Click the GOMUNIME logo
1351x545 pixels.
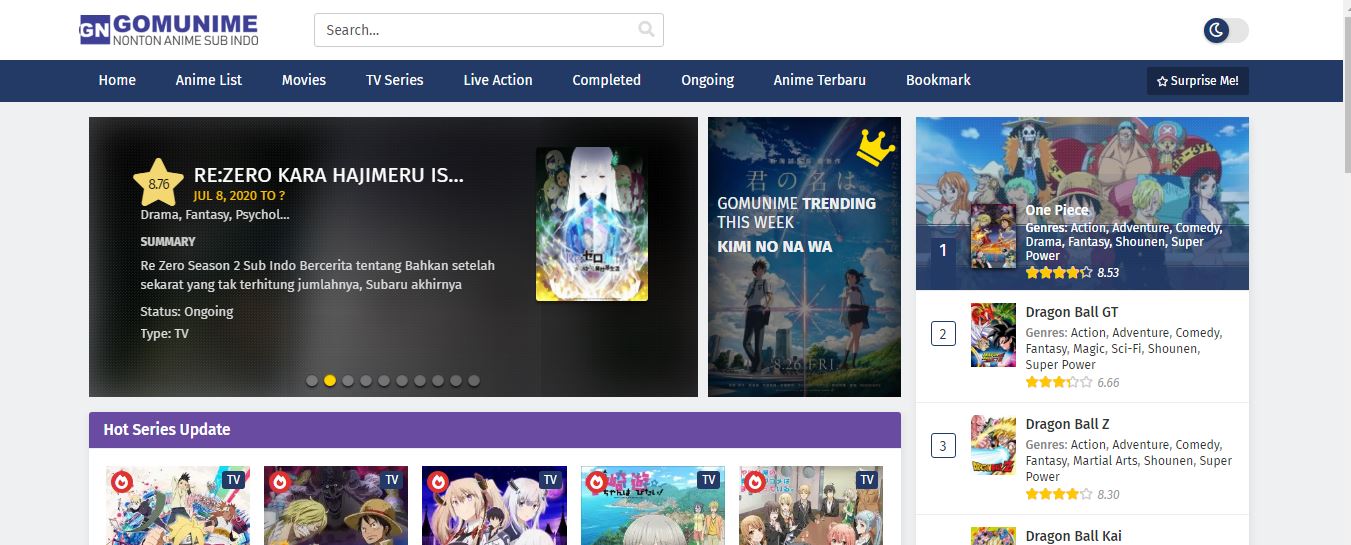coord(169,30)
